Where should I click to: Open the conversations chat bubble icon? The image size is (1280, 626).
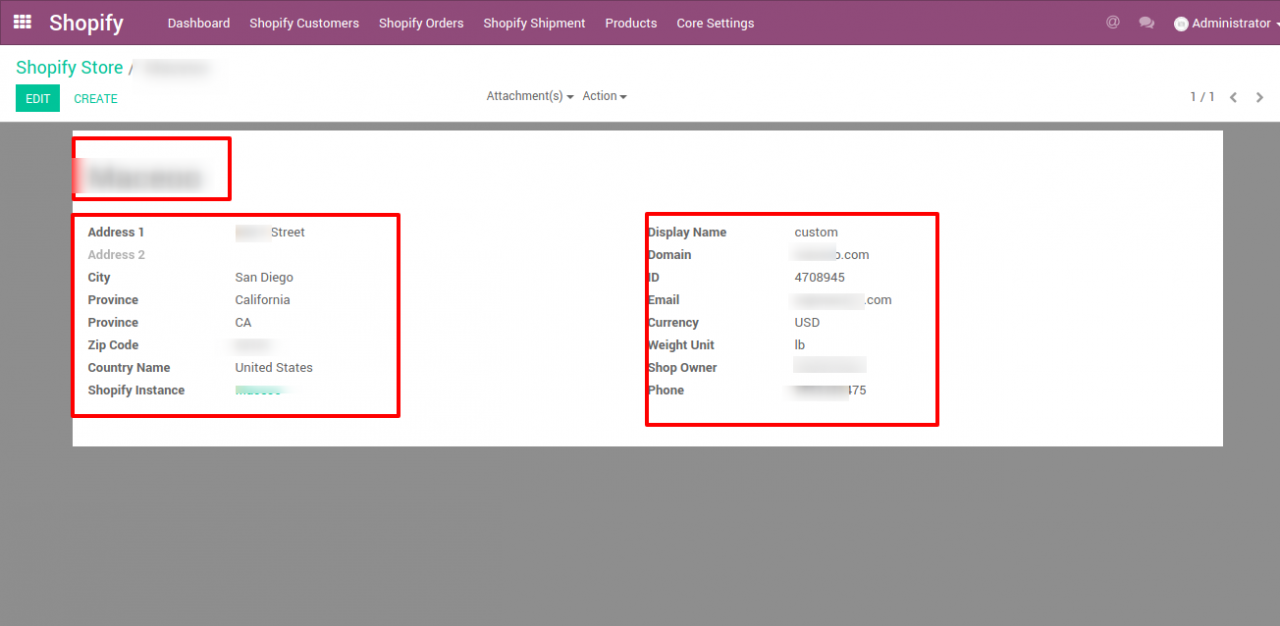(x=1146, y=23)
